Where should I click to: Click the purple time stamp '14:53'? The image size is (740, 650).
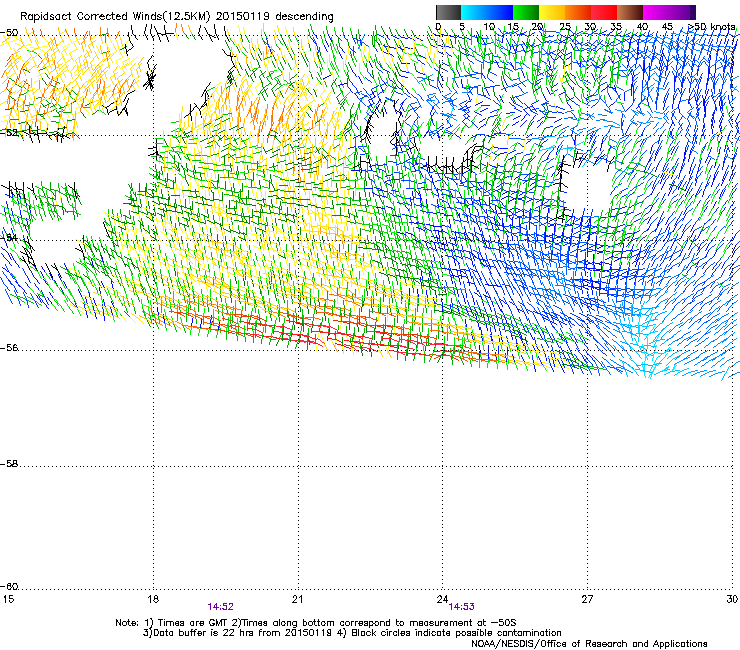[462, 607]
